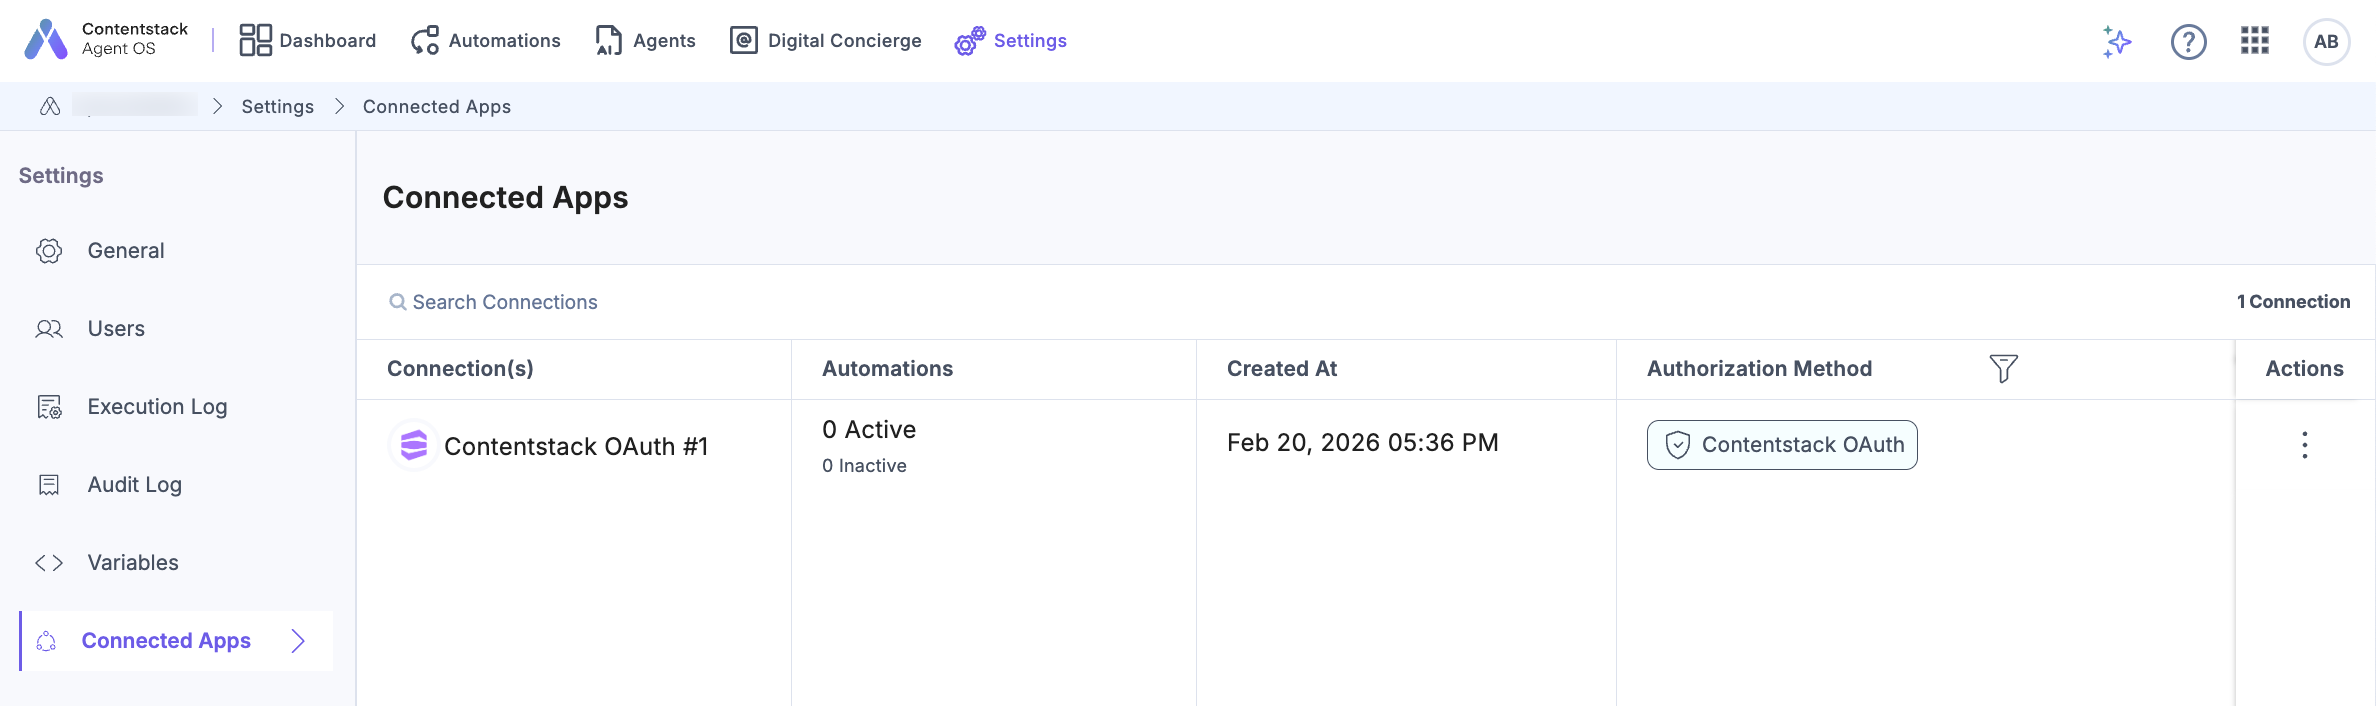Click the Variables code brackets icon
The height and width of the screenshot is (706, 2376).
(49, 563)
